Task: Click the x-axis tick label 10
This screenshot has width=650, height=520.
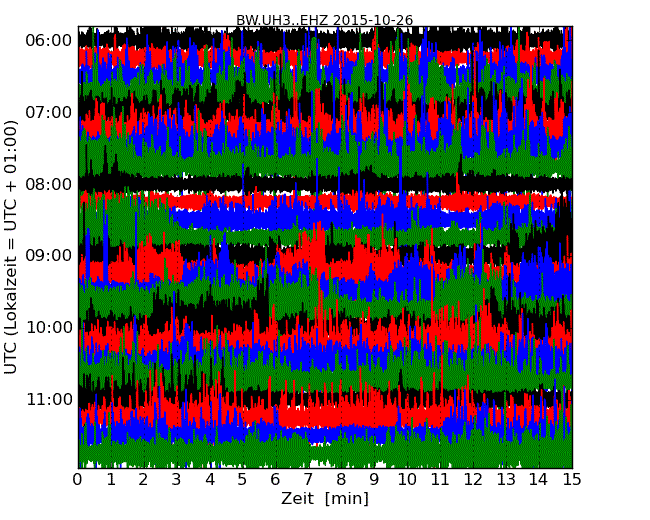Action: (x=407, y=479)
